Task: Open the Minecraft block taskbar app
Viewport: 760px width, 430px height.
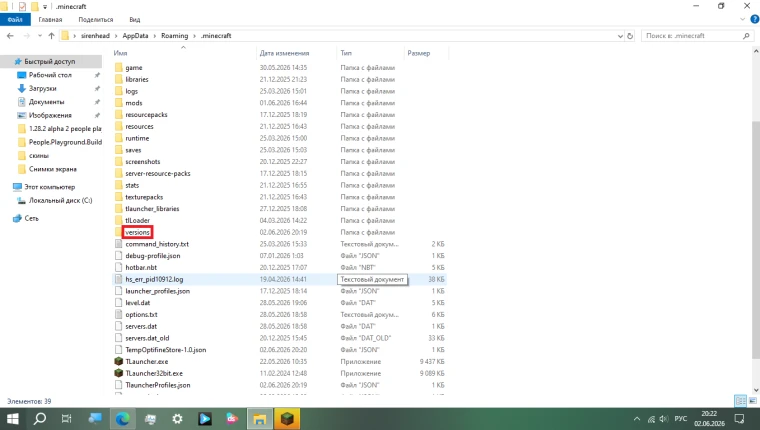Action: pyautogui.click(x=287, y=418)
